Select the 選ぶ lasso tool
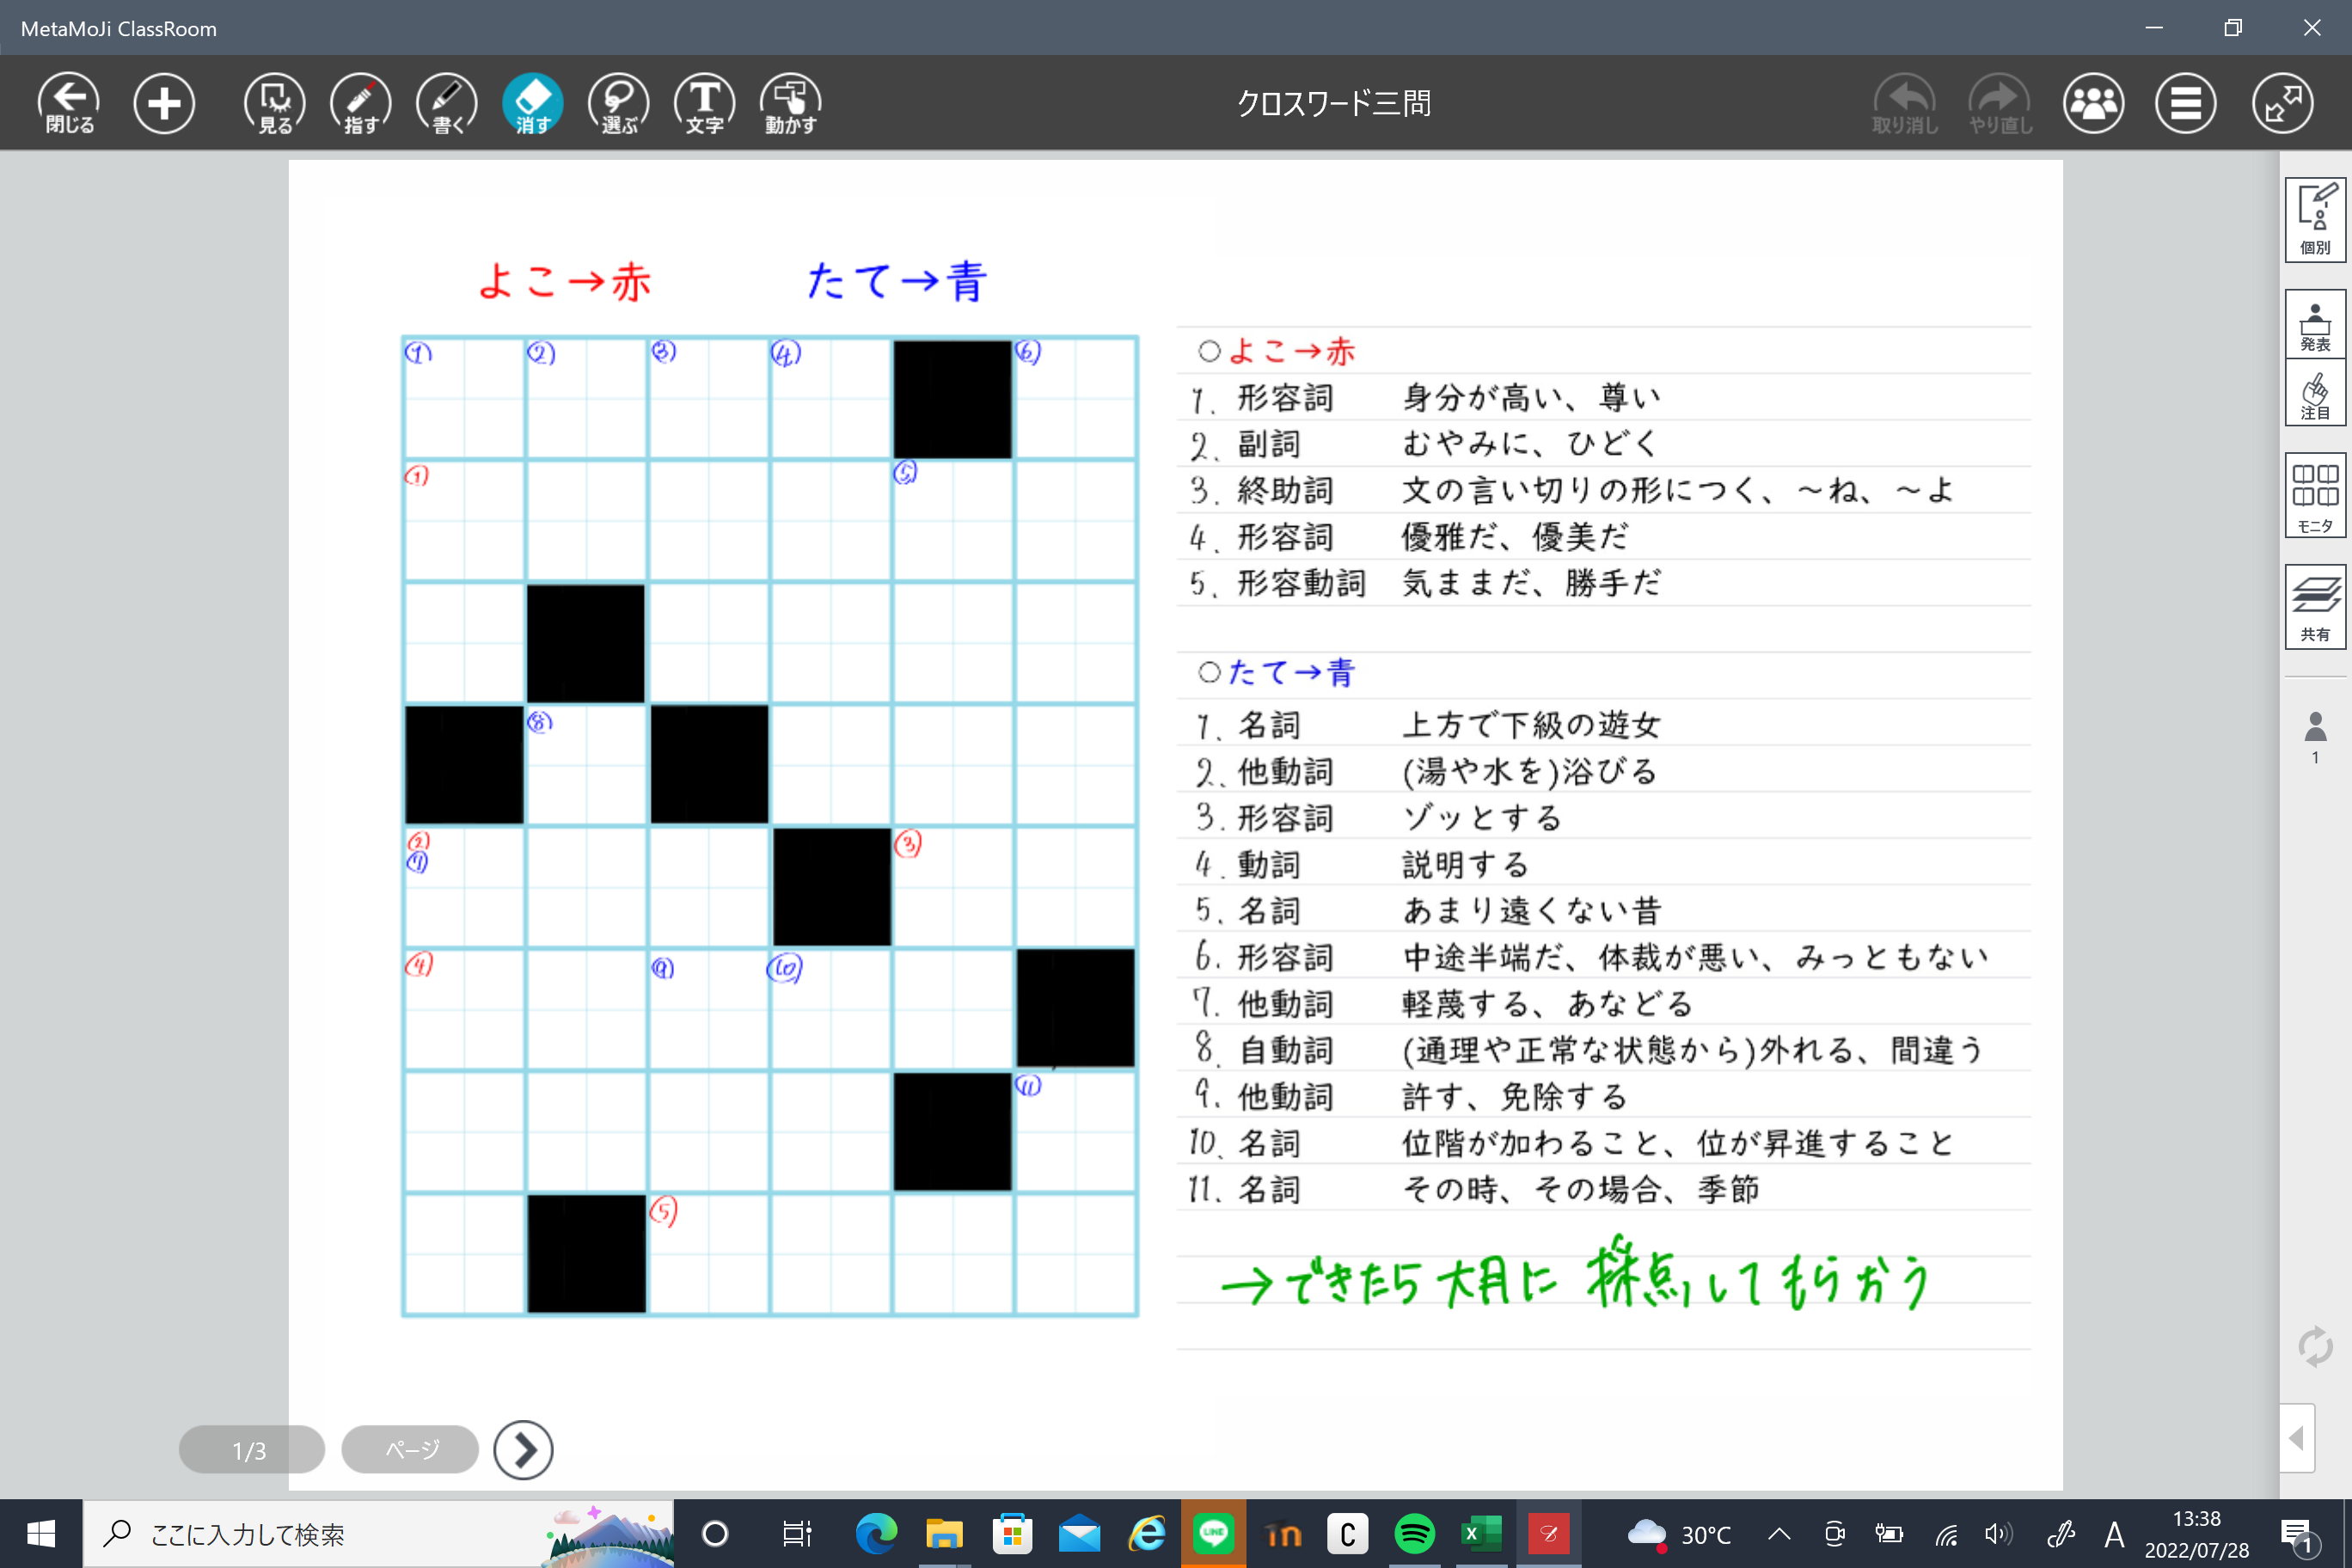The width and height of the screenshot is (2352, 1568). [x=619, y=102]
